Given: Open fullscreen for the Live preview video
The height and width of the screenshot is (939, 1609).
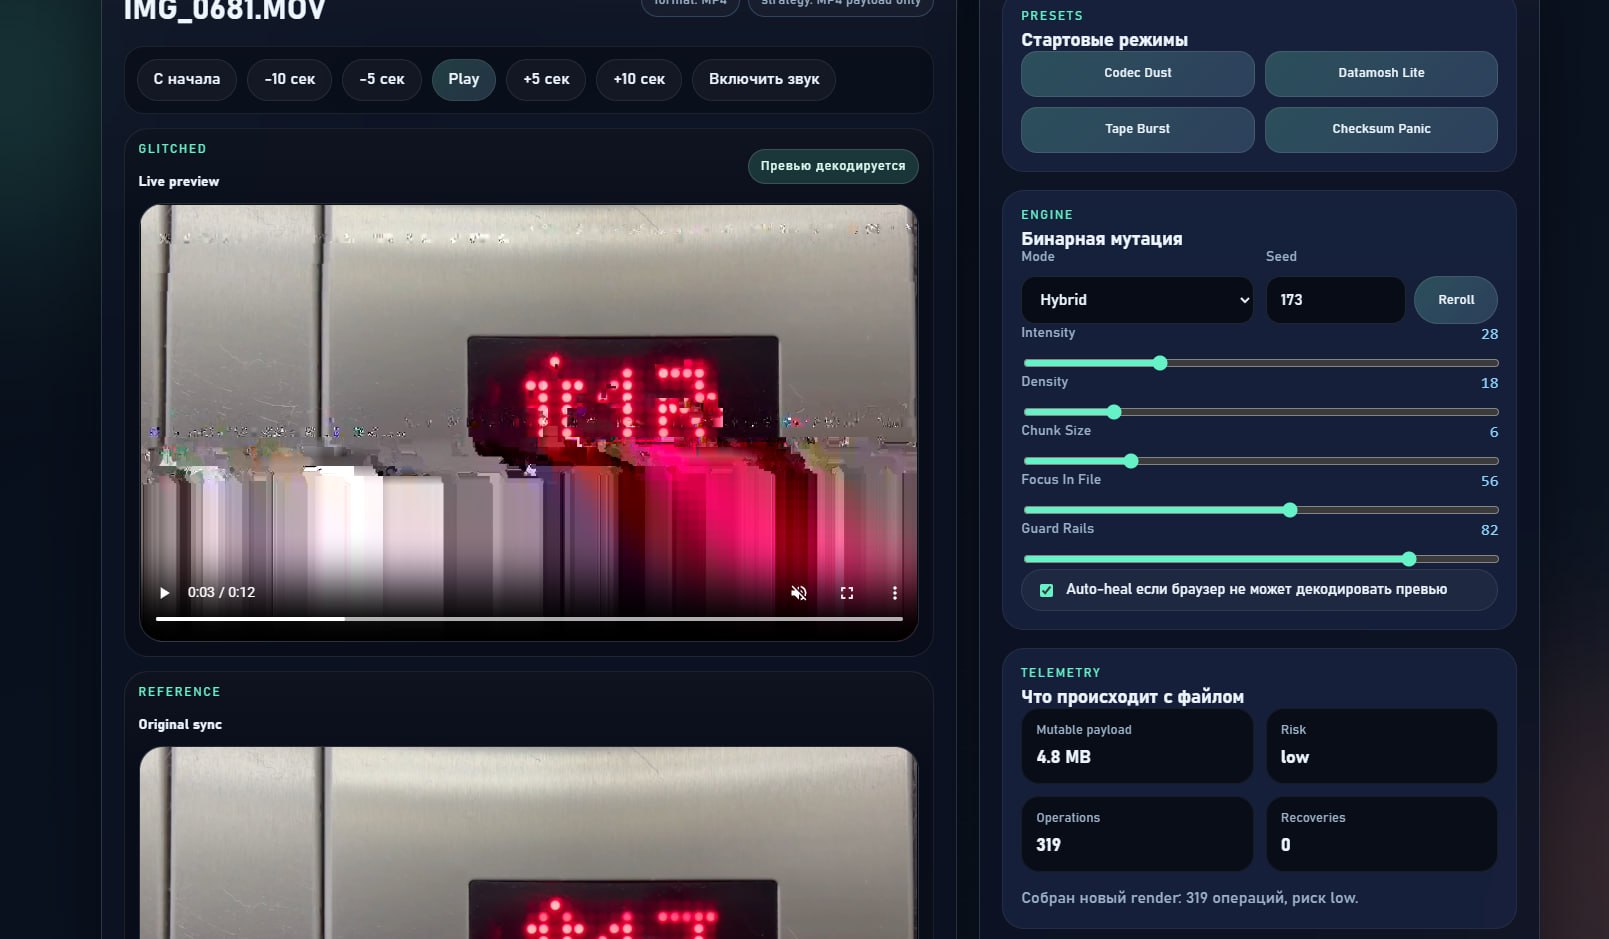Looking at the screenshot, I should click(847, 593).
